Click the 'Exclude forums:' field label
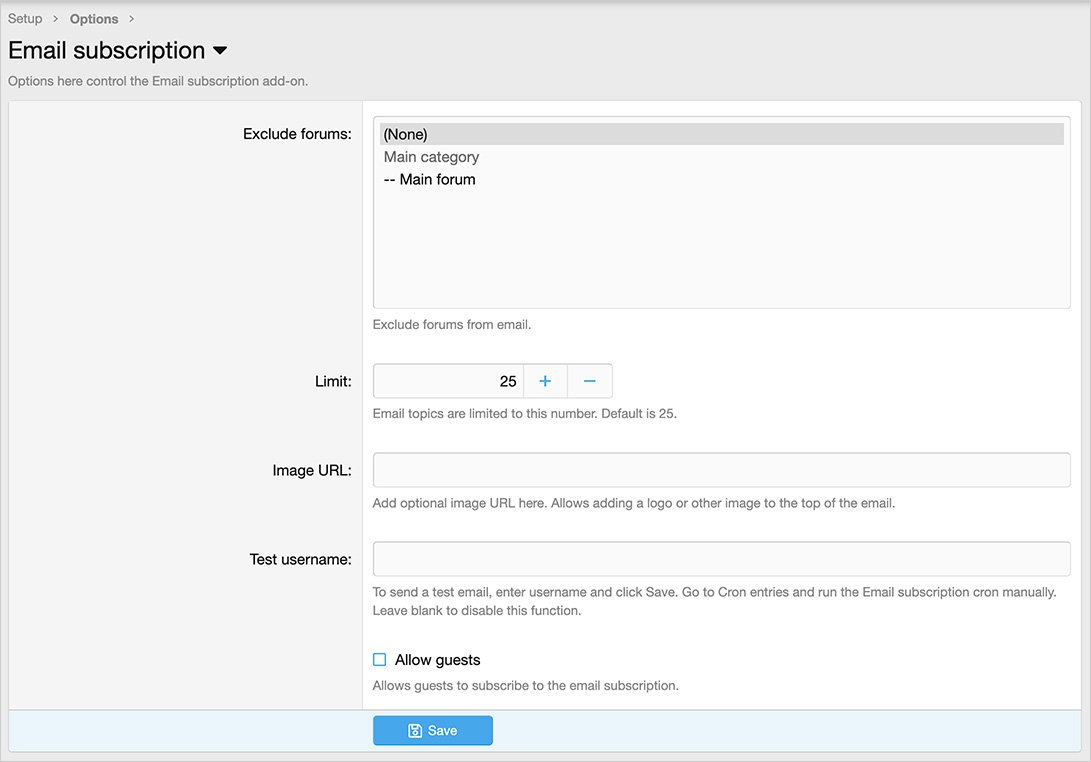Image resolution: width=1091 pixels, height=762 pixels. click(x=297, y=134)
